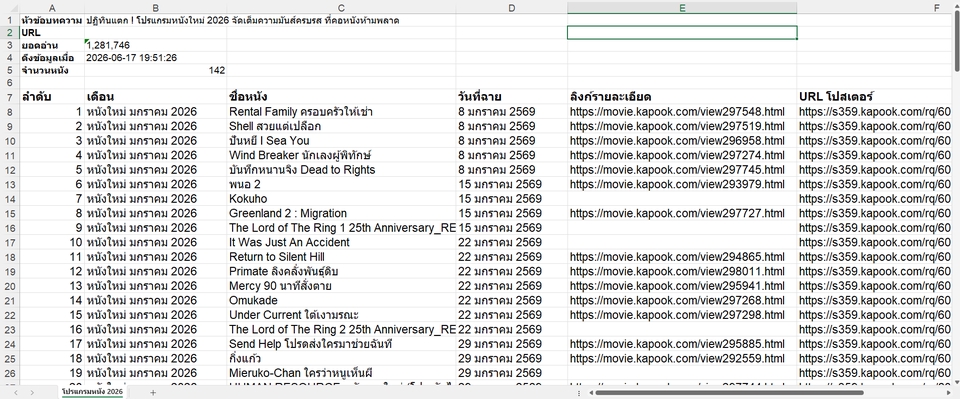The width and height of the screenshot is (960, 399).
Task: Select the Kokuho movie cell
Action: pos(341,199)
